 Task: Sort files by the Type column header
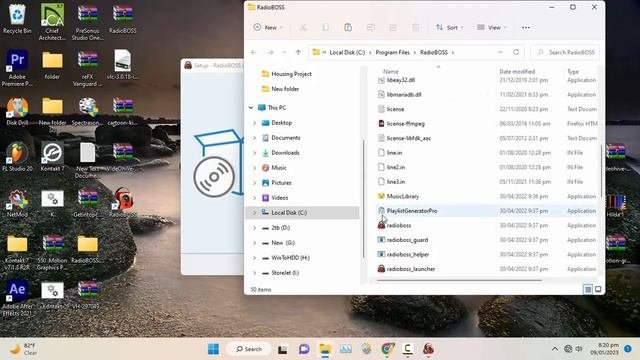[x=573, y=71]
